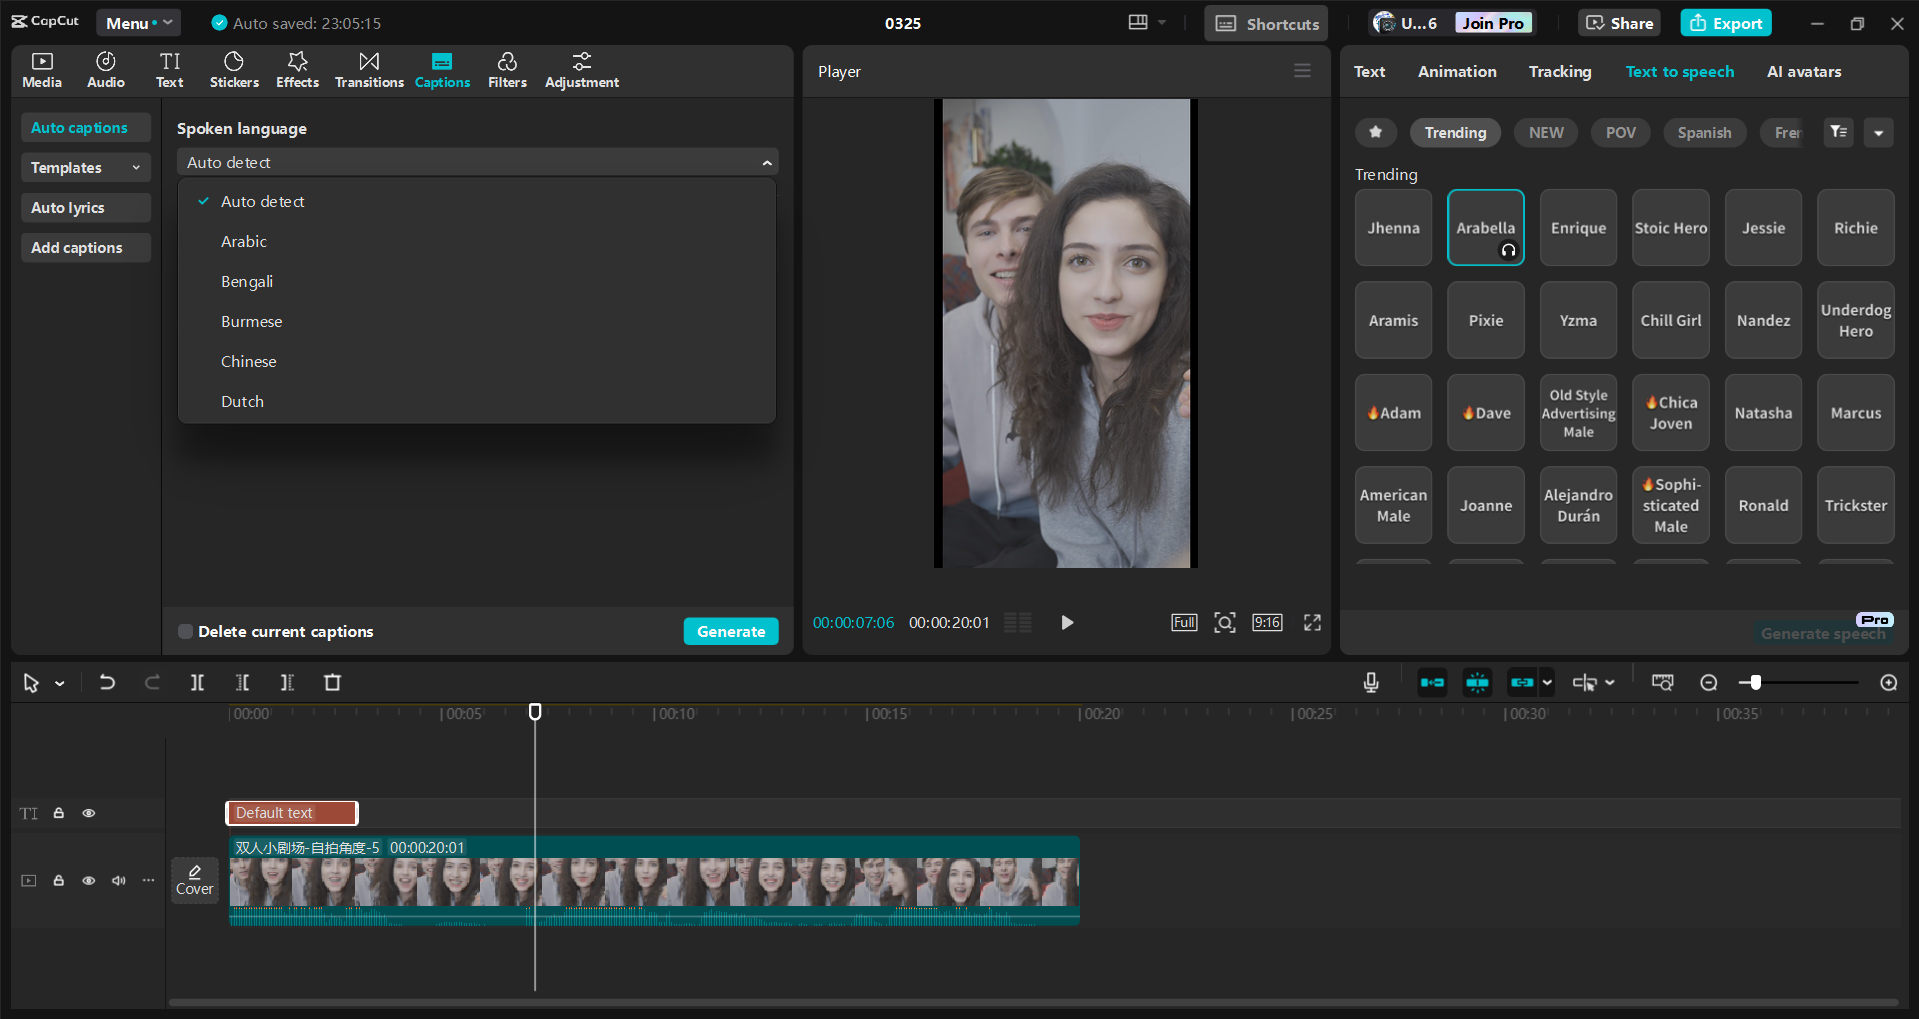1919x1019 pixels.
Task: Open the Tracking tab
Action: click(x=1559, y=71)
